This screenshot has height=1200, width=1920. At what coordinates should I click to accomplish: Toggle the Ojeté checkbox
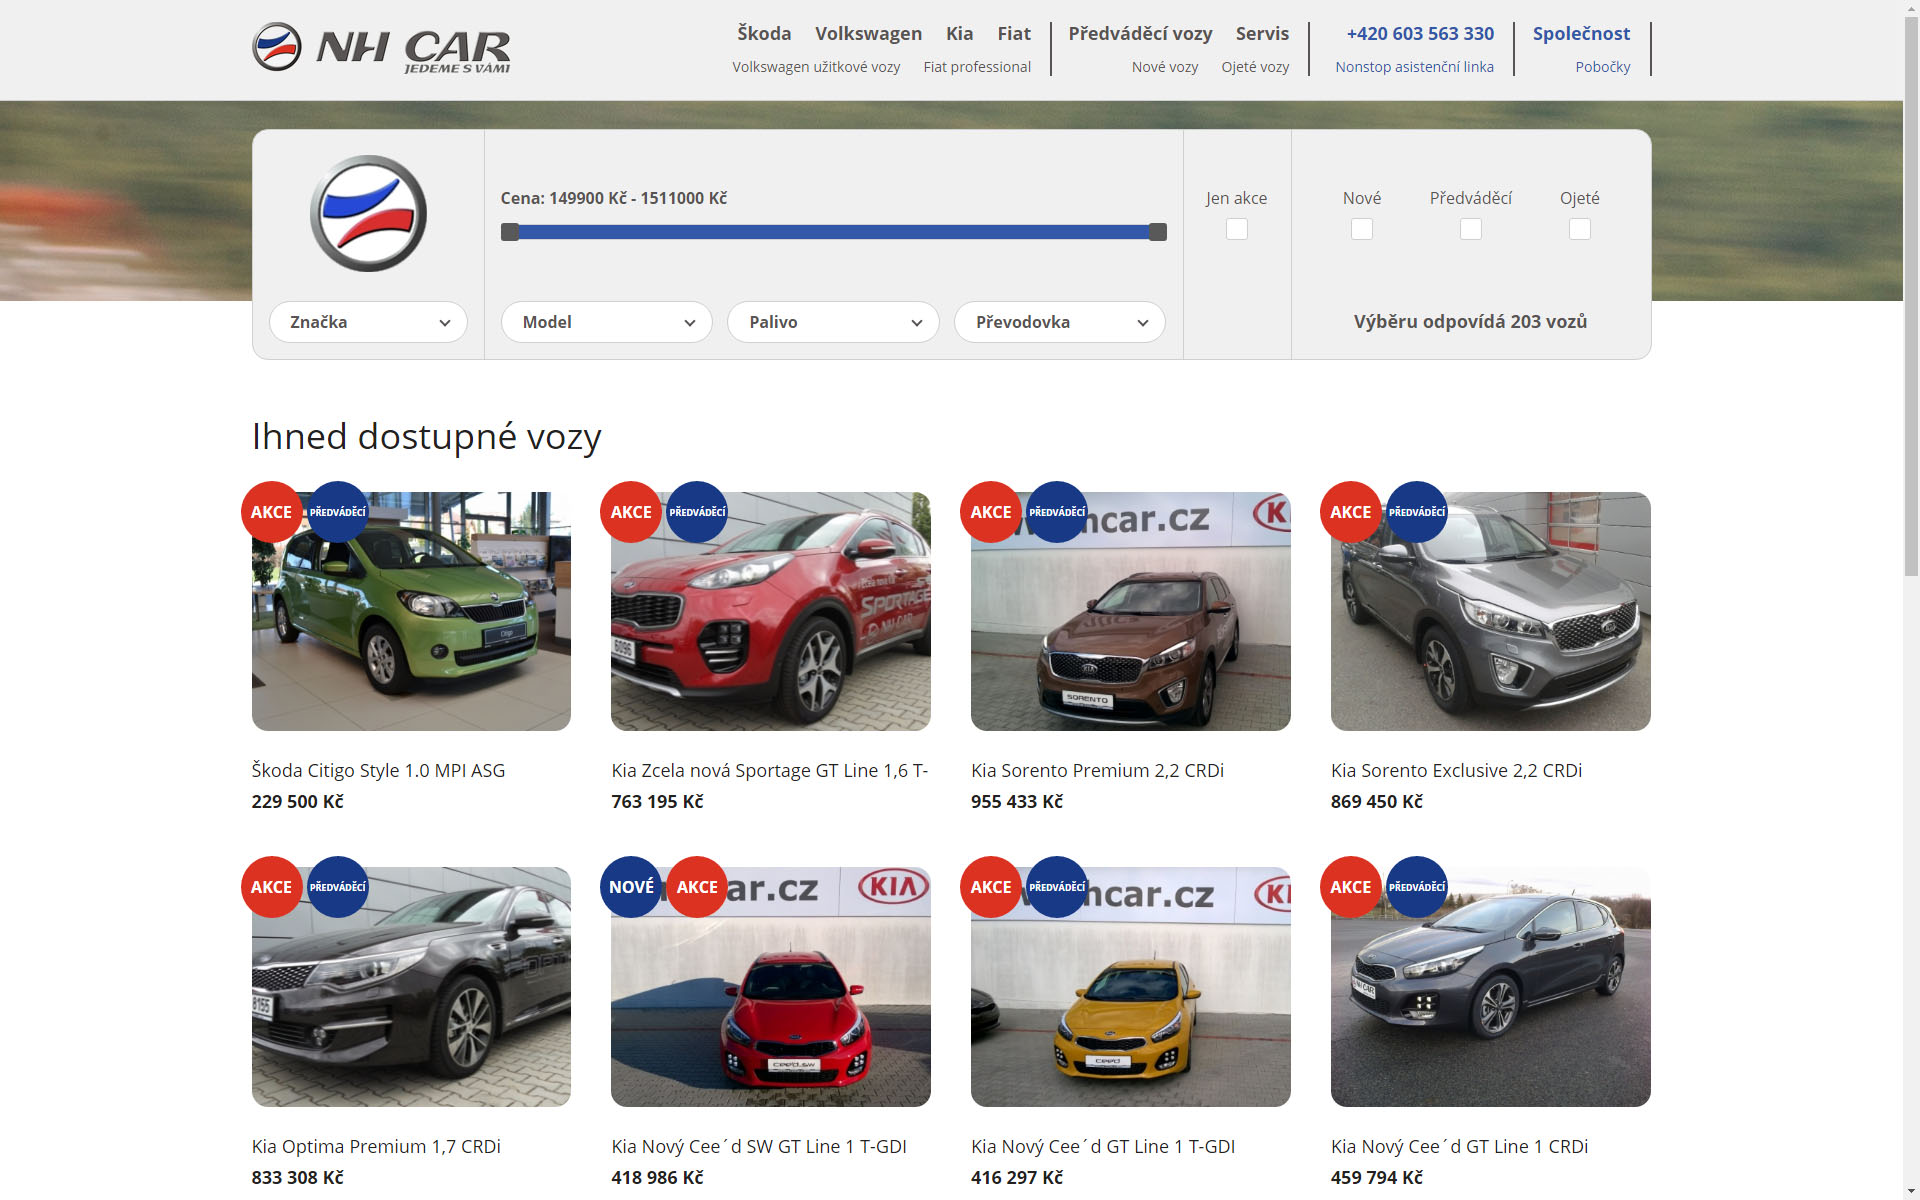coord(1580,229)
